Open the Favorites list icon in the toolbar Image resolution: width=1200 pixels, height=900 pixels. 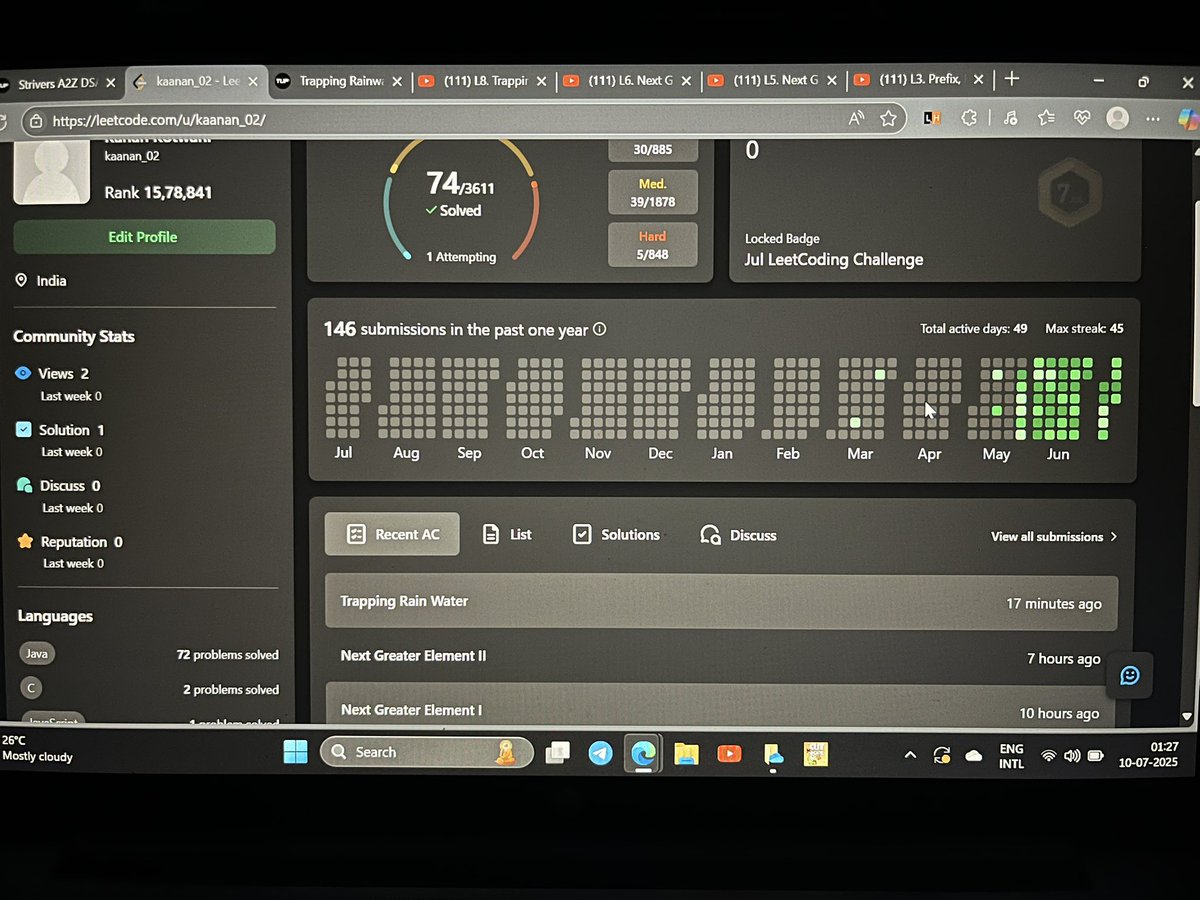pos(1046,118)
